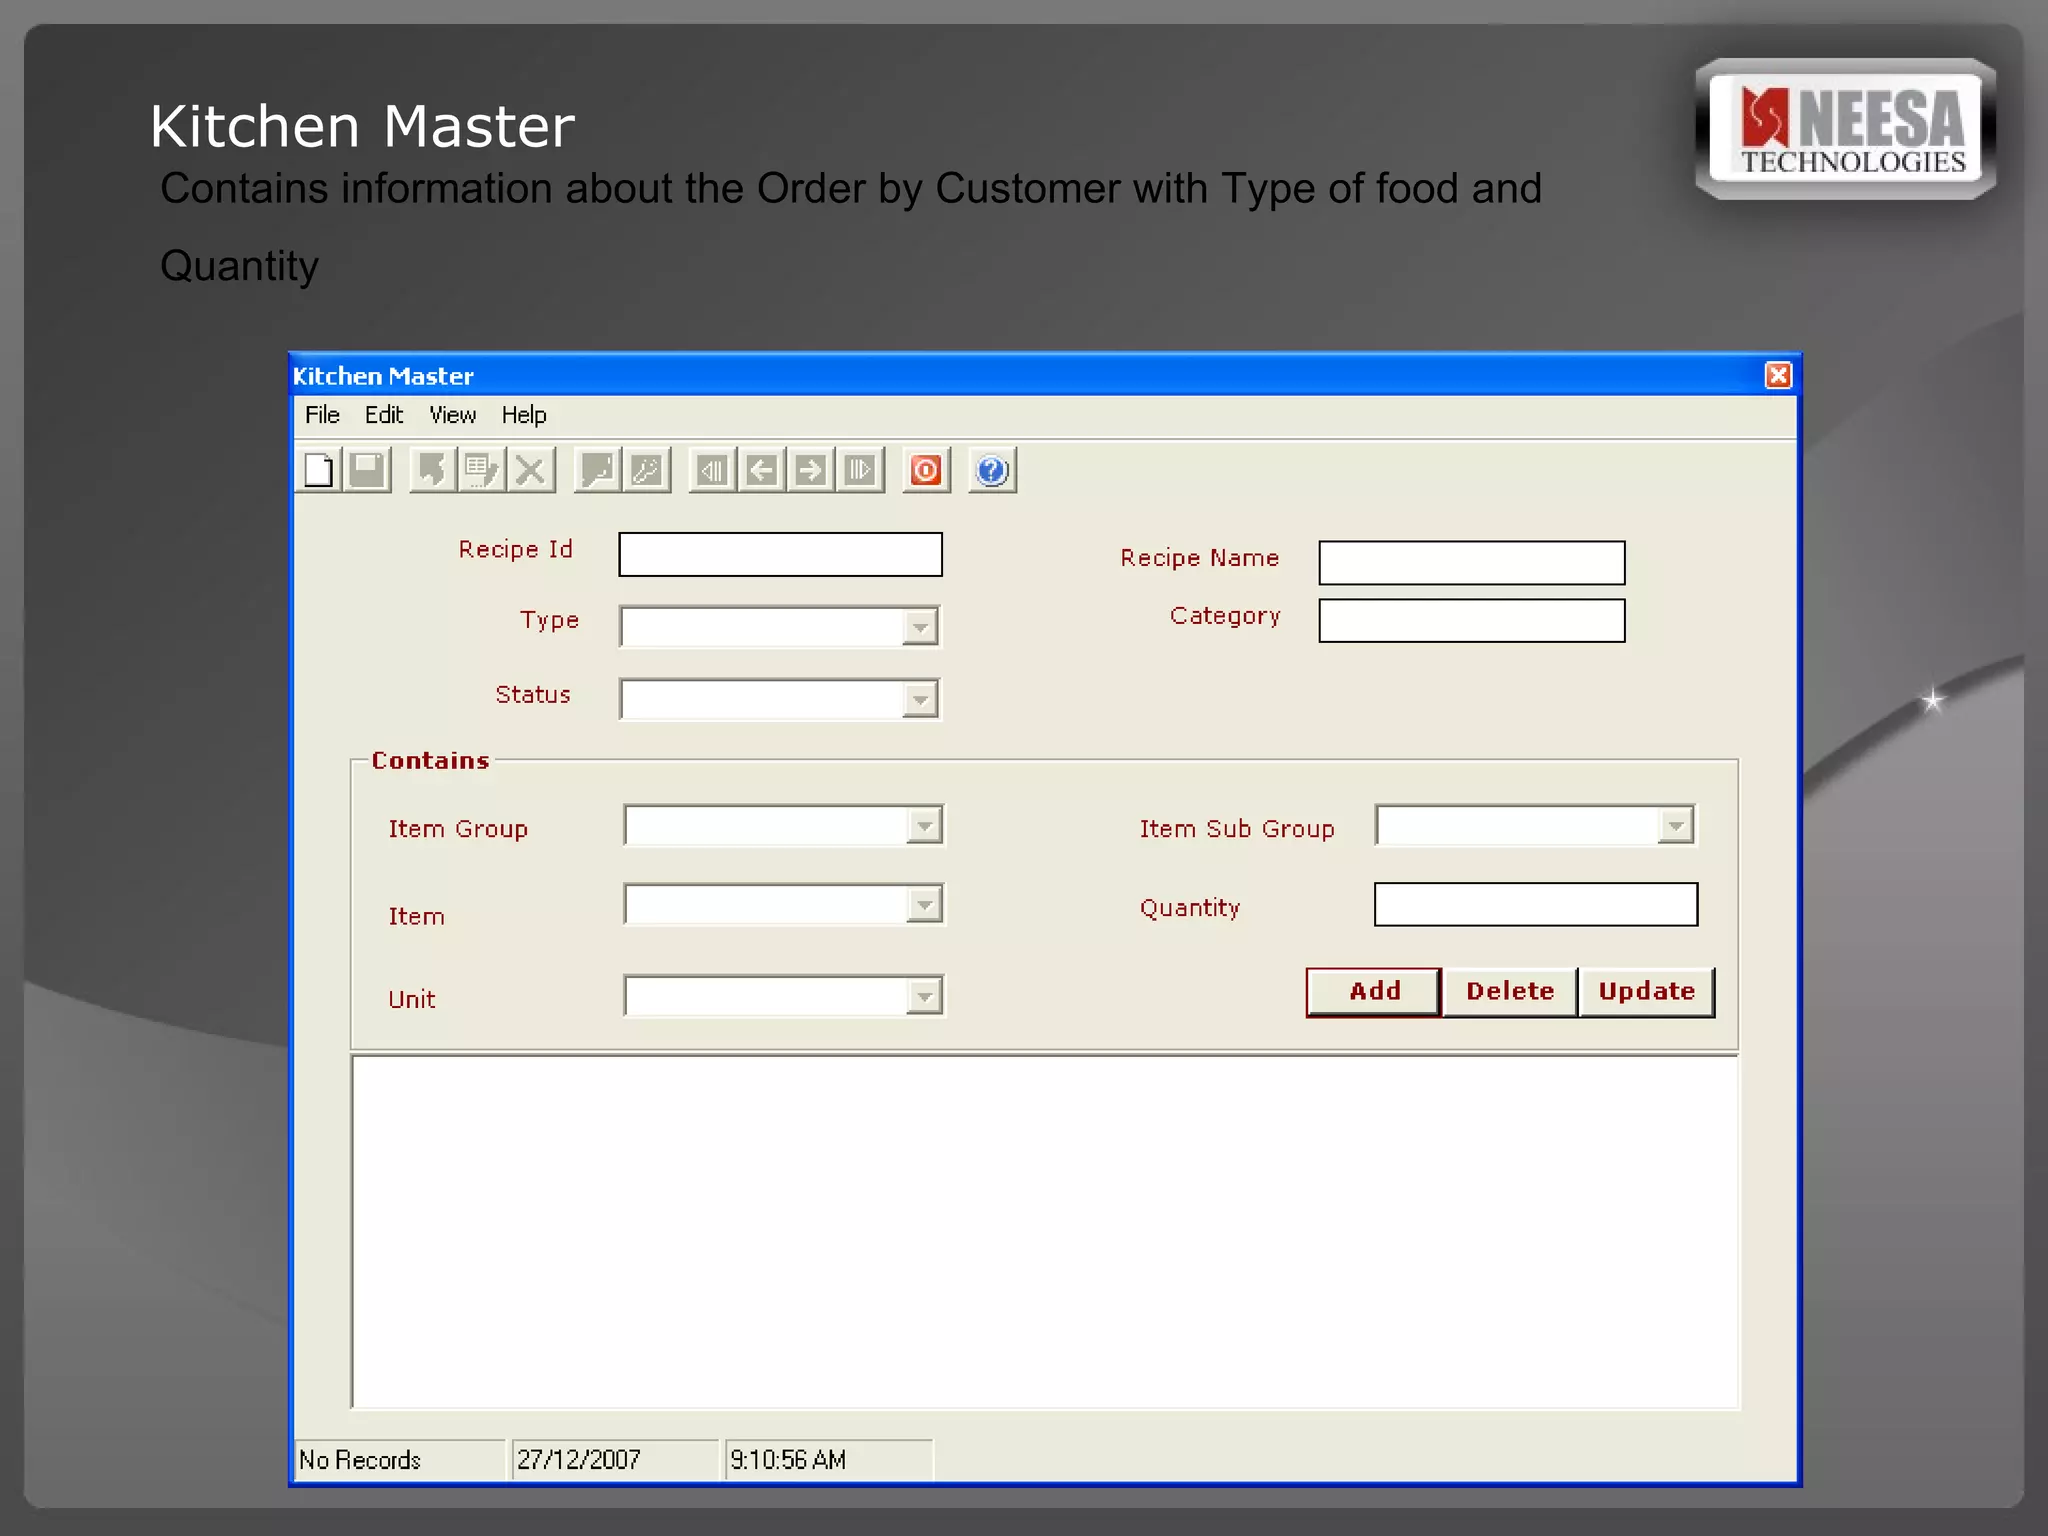Go to last record icon
The image size is (2048, 1536).
(x=860, y=470)
